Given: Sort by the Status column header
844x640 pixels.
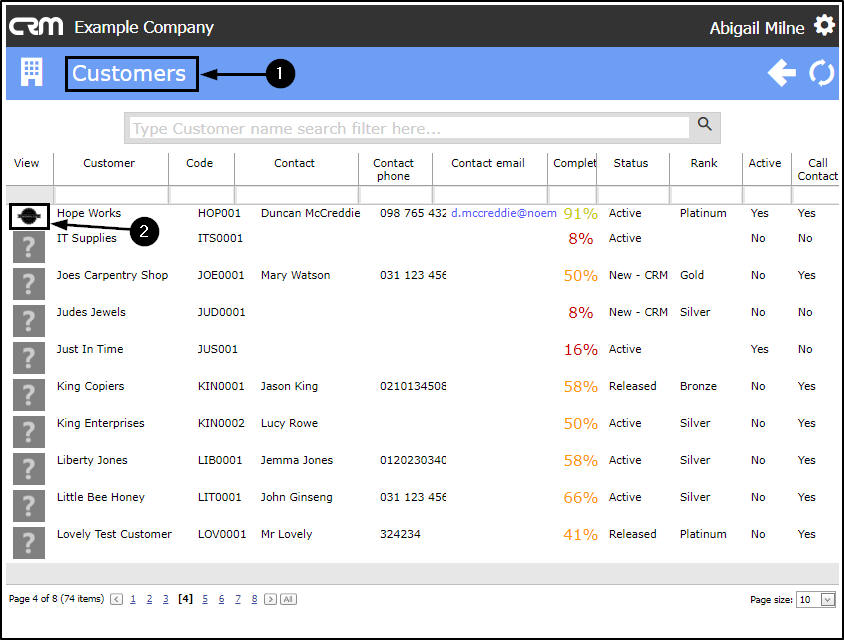Looking at the screenshot, I should pyautogui.click(x=630, y=163).
